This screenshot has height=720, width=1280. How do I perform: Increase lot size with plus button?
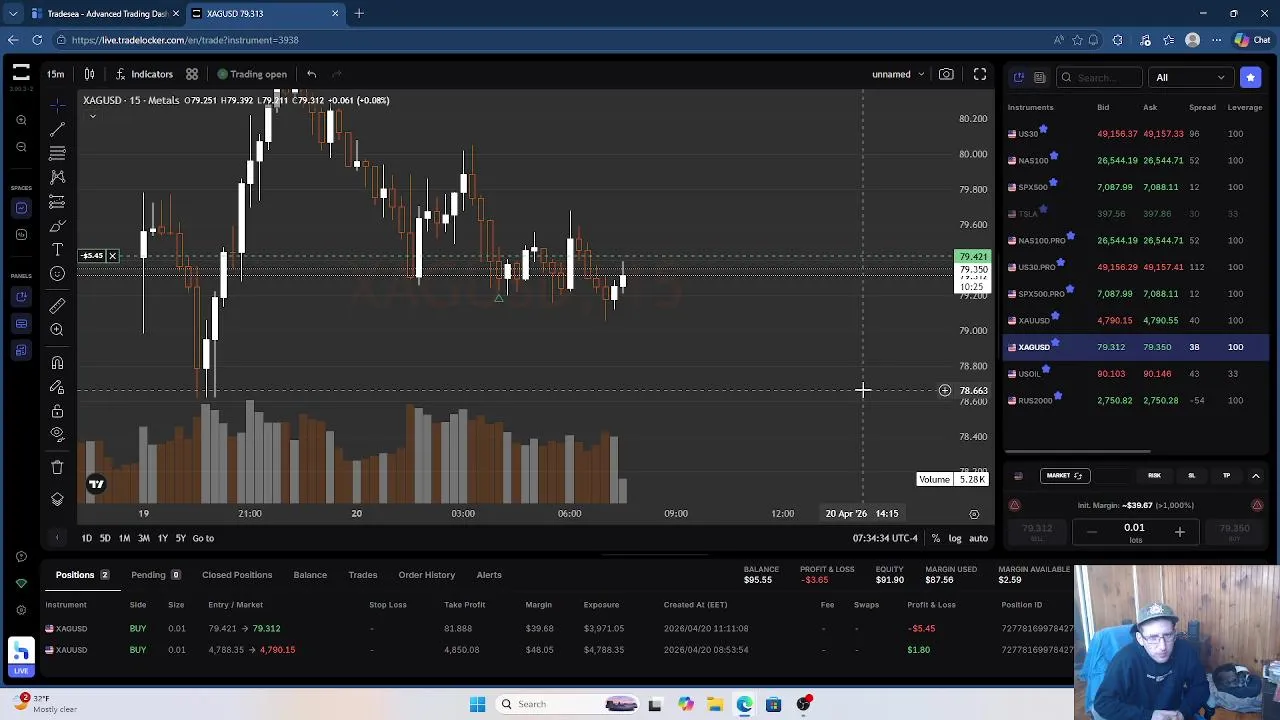[1179, 532]
